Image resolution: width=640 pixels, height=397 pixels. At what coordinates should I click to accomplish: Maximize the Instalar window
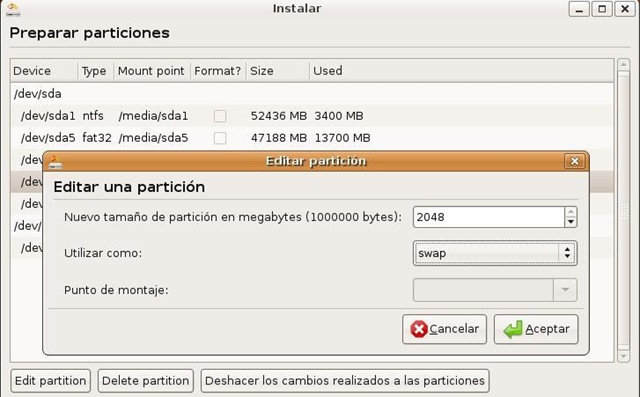click(x=602, y=9)
